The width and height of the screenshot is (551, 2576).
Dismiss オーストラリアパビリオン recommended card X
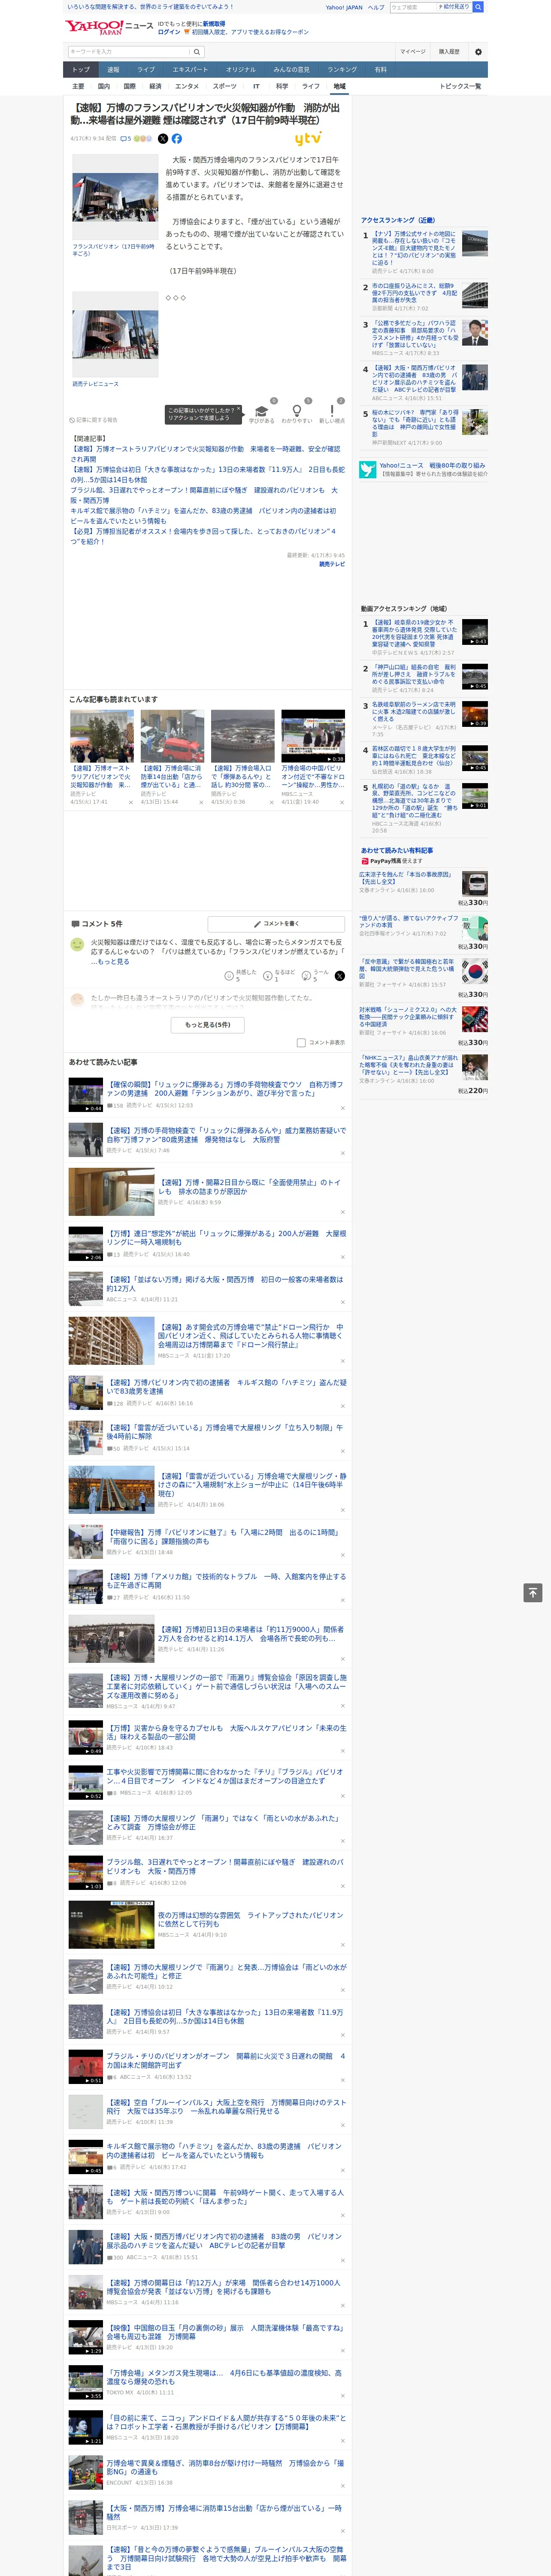tap(130, 802)
